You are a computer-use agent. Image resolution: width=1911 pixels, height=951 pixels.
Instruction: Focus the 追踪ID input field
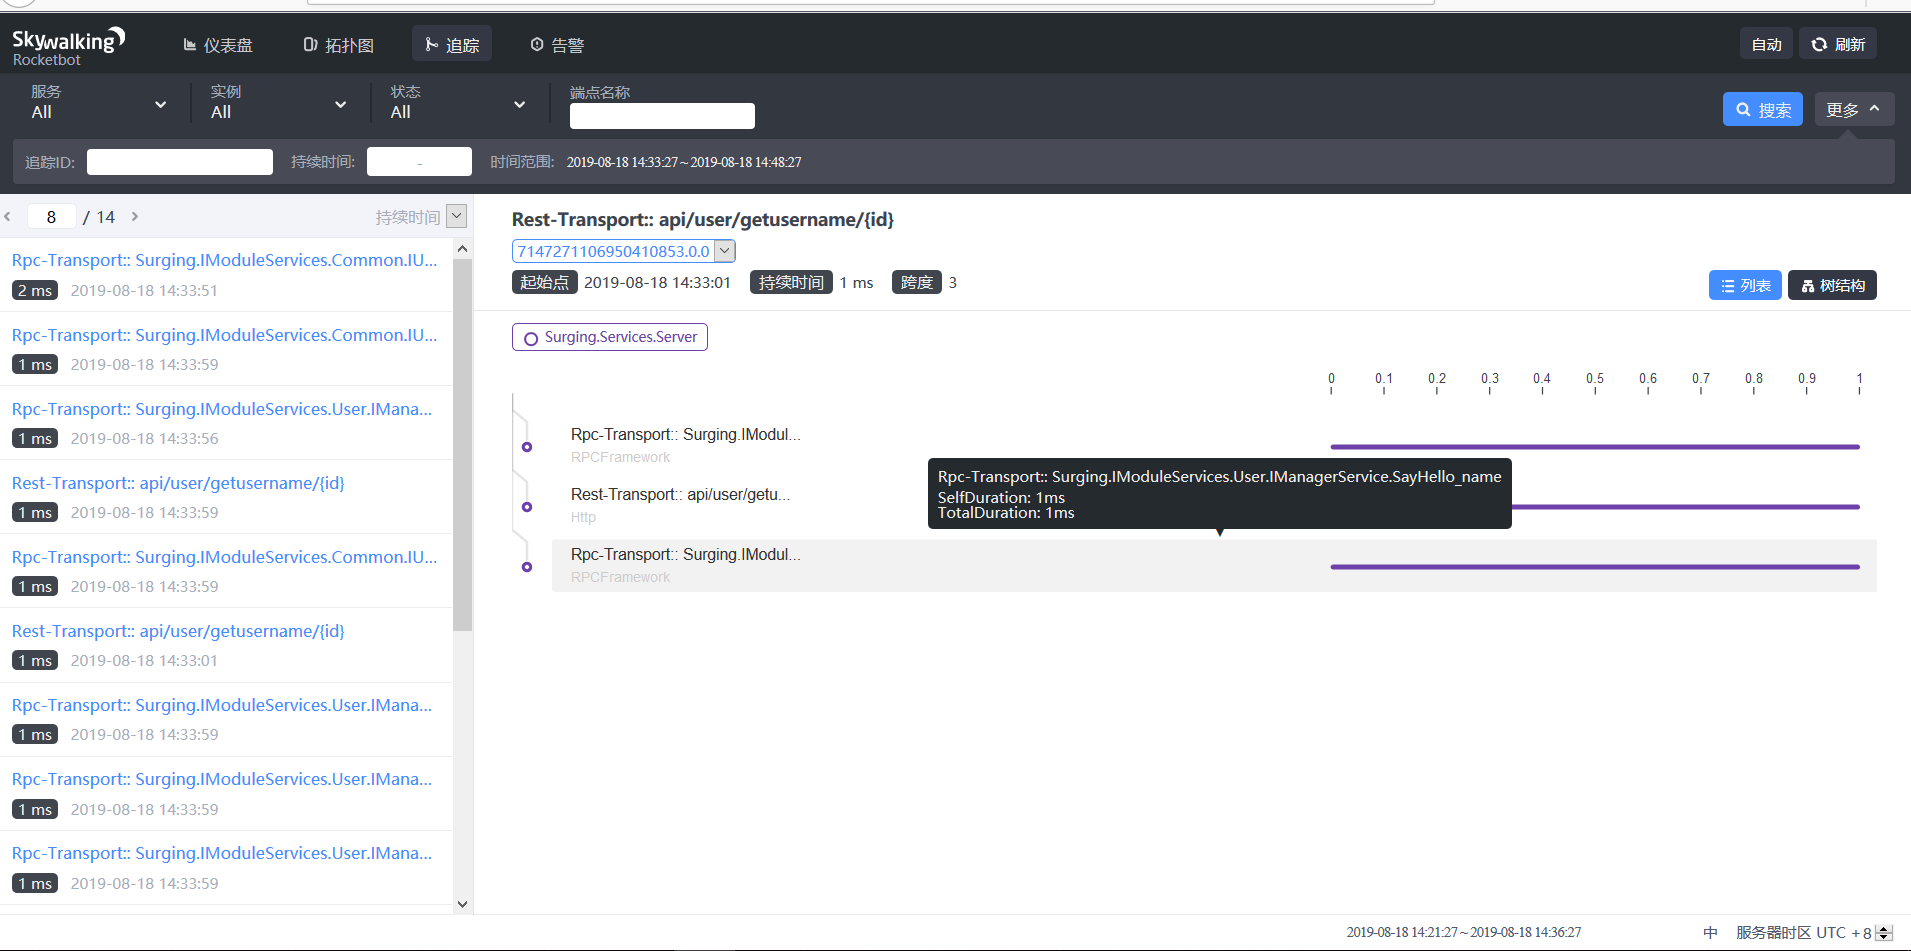click(x=180, y=162)
